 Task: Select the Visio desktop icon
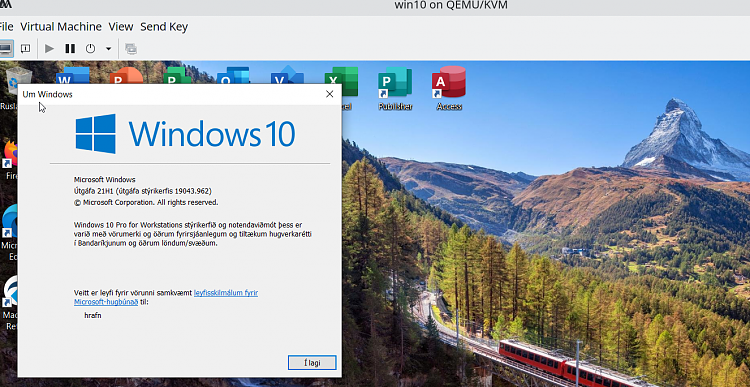pyautogui.click(x=287, y=76)
